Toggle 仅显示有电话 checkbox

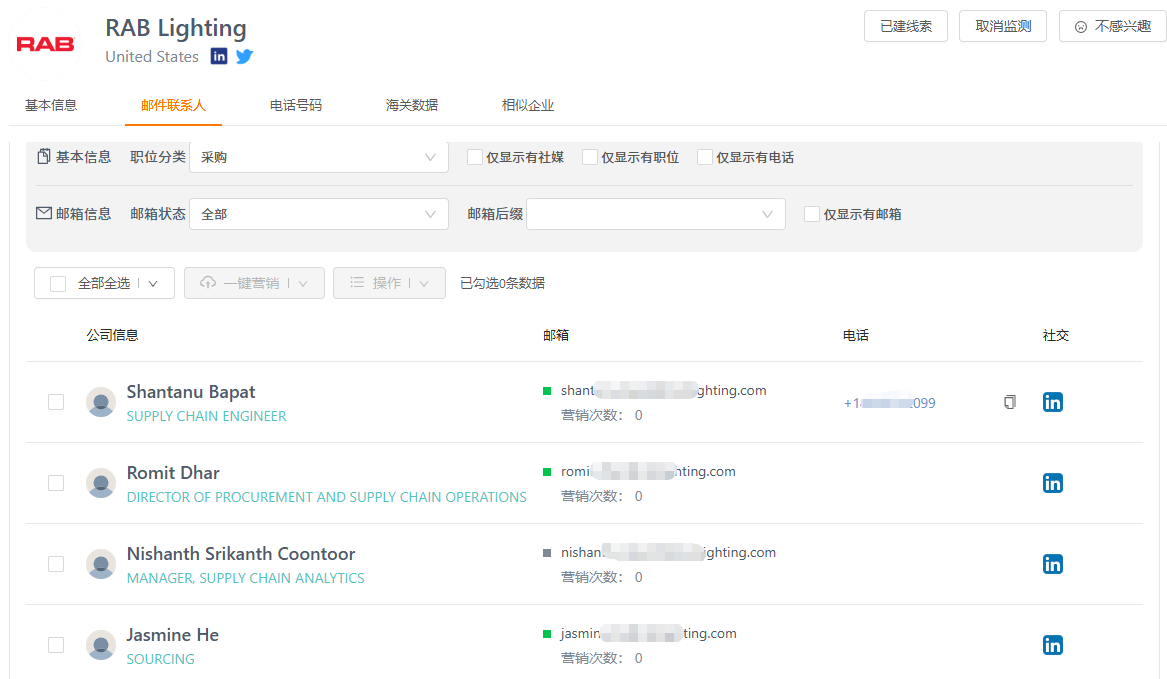(x=705, y=157)
